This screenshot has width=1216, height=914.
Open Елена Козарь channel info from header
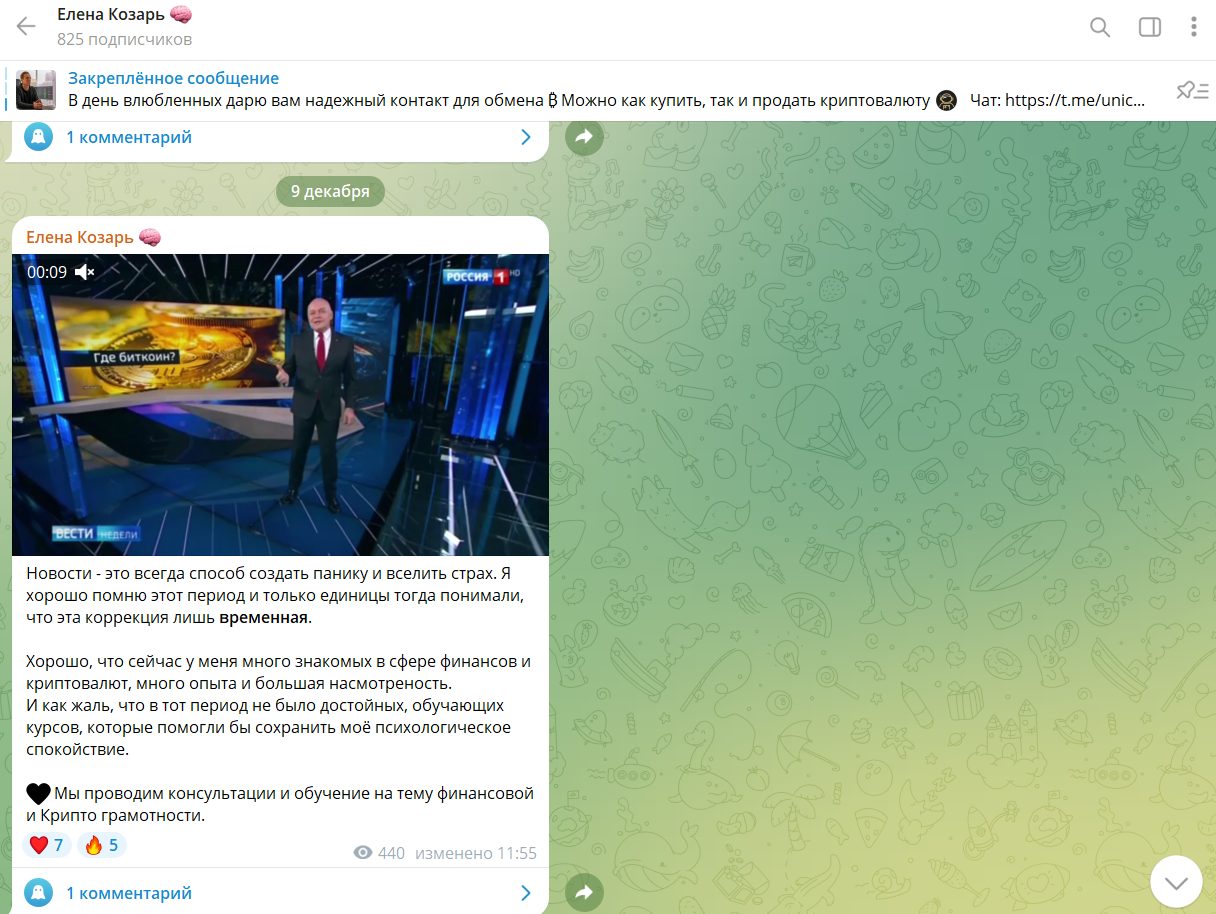pyautogui.click(x=125, y=26)
